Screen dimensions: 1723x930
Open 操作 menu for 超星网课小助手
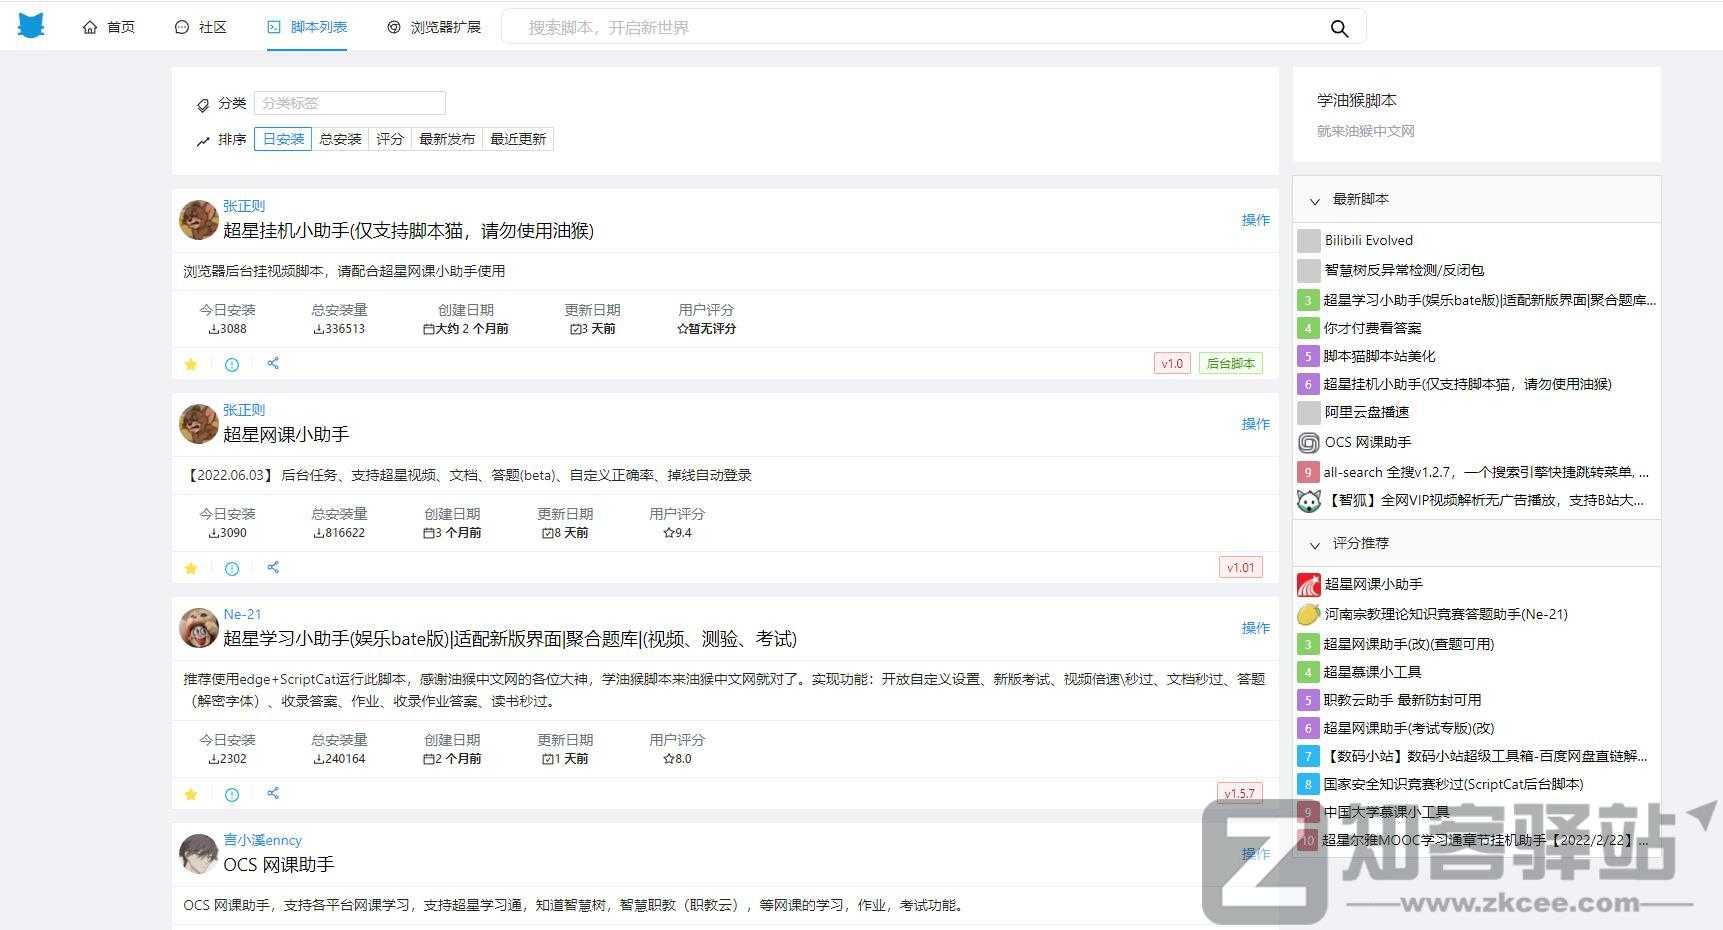pos(1255,424)
